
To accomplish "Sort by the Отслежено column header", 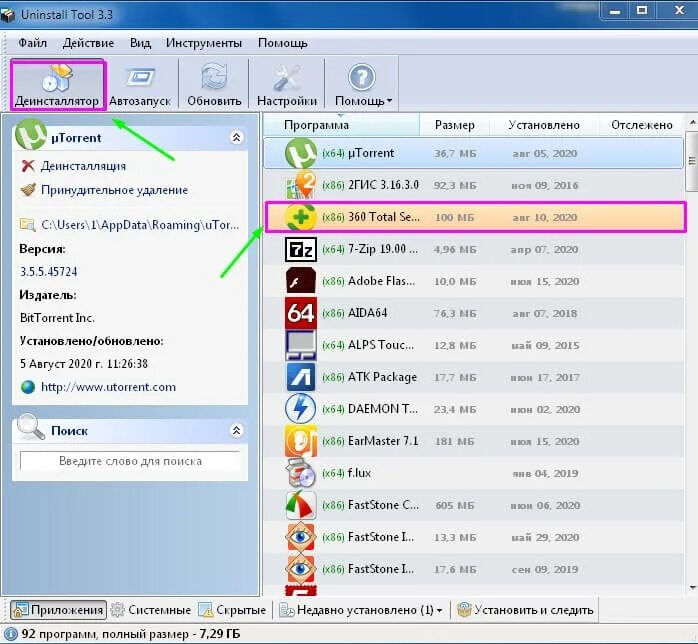I will [641, 125].
